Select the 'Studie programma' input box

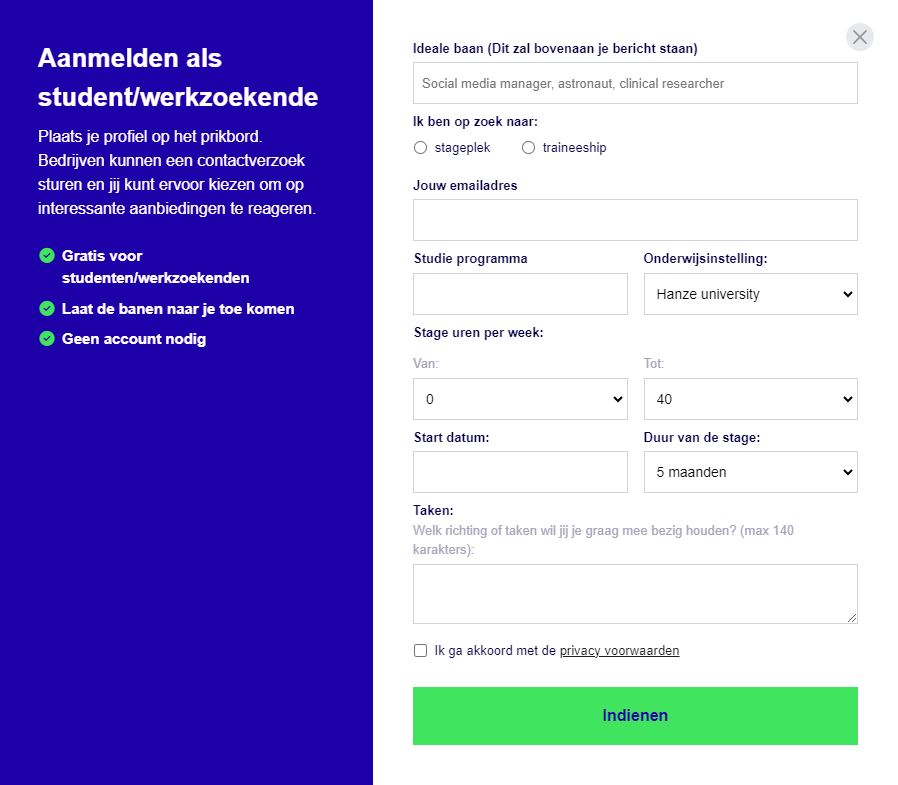pyautogui.click(x=520, y=294)
